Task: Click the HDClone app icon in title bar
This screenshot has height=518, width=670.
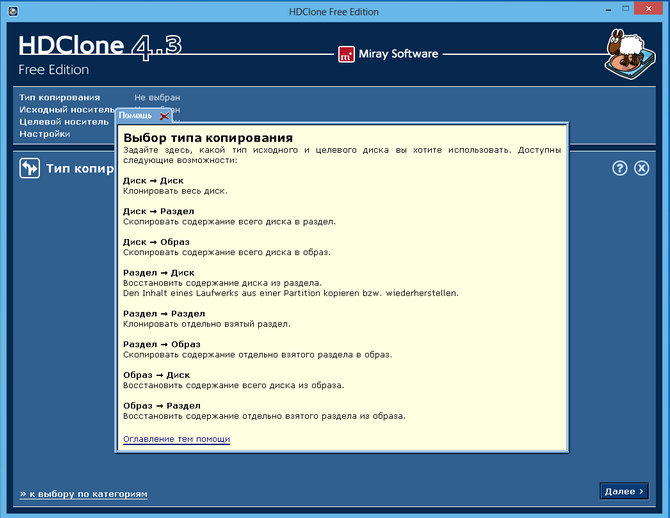Action: [x=13, y=11]
